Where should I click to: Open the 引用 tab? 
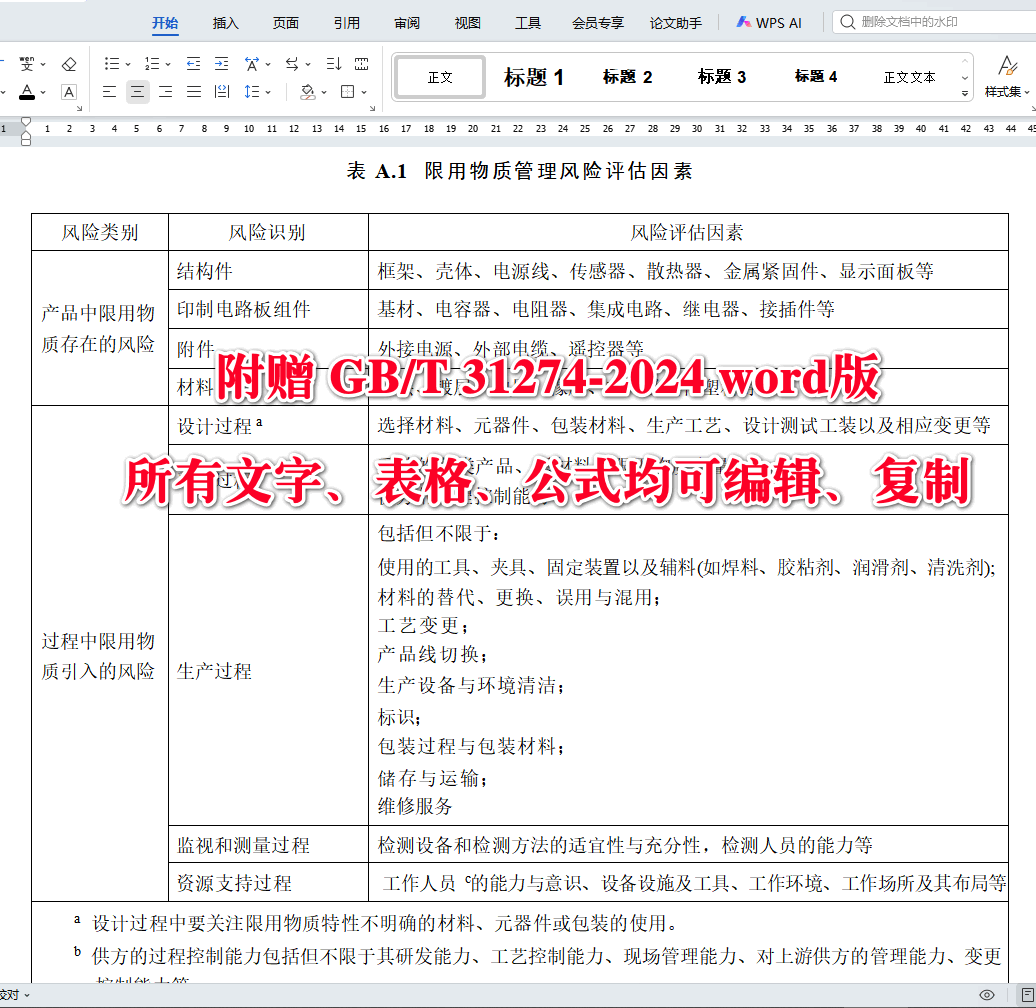347,23
